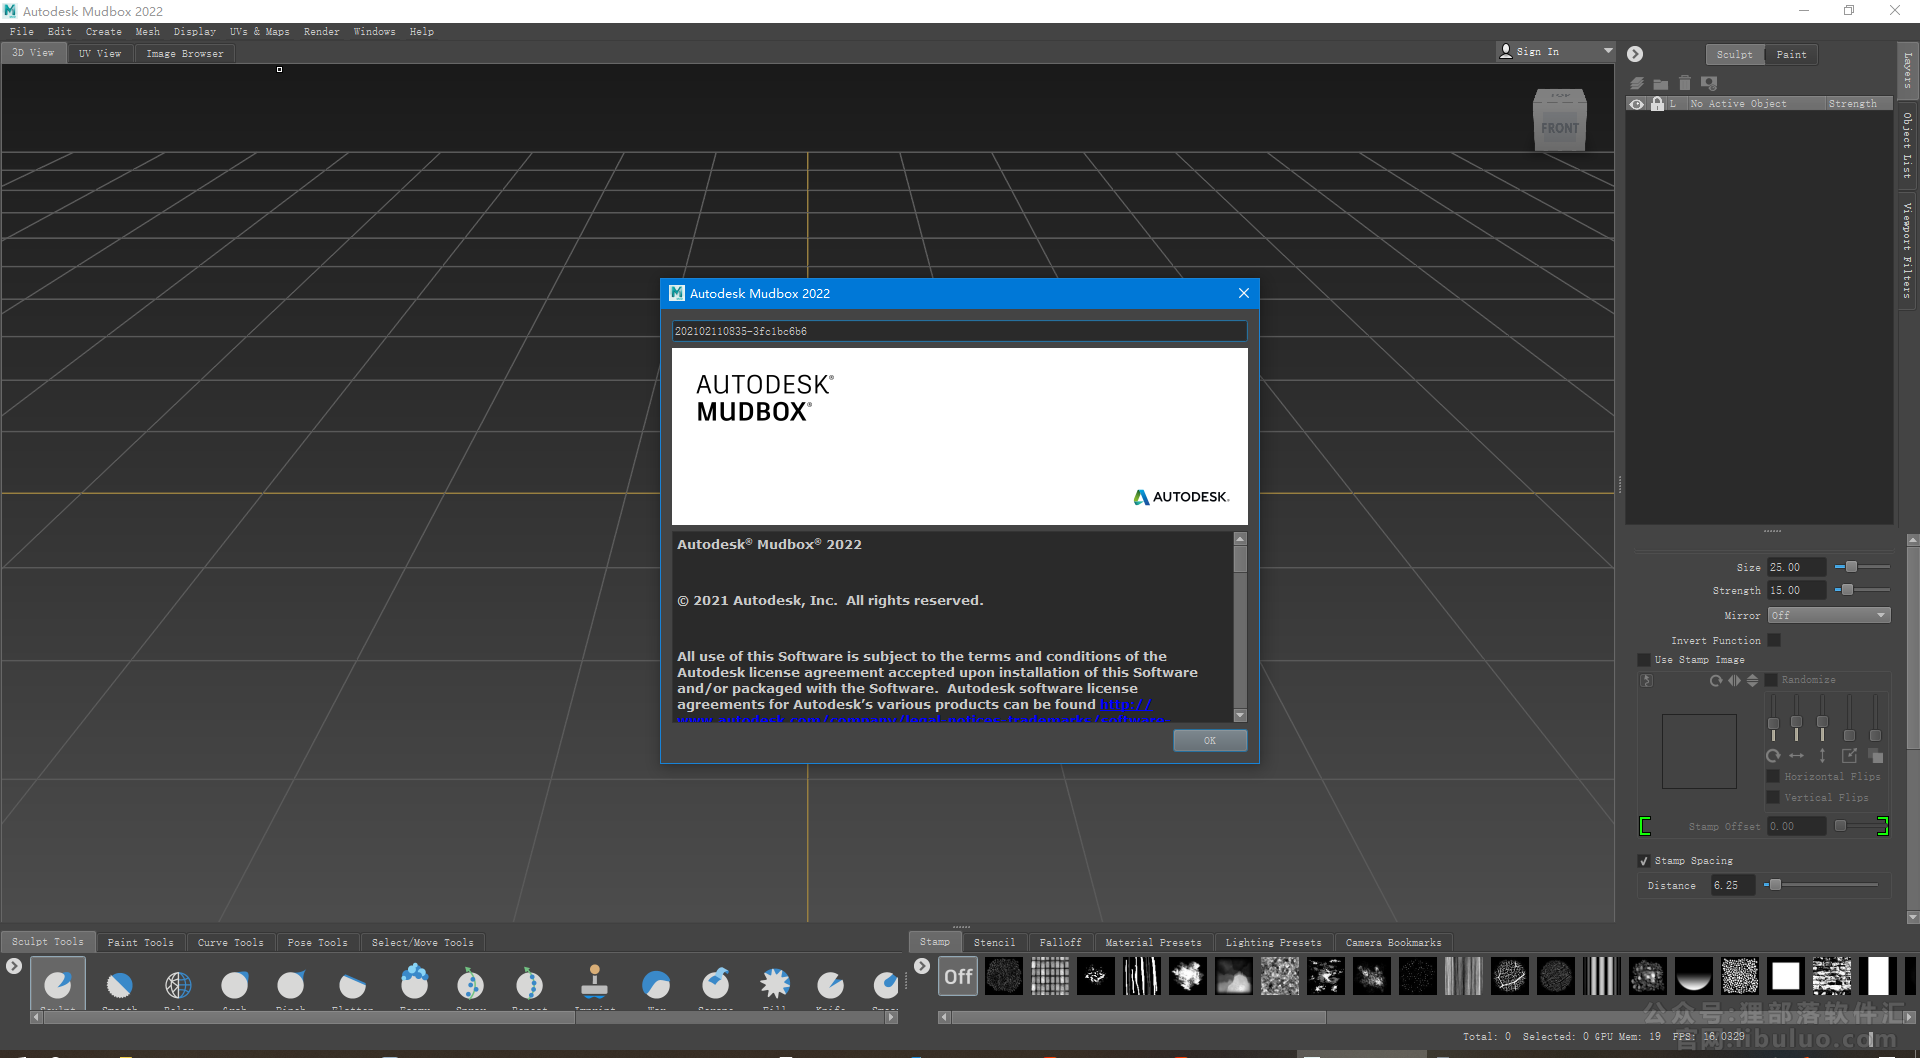Open the Render menu
Screen dimensions: 1920x1058
pos(321,32)
